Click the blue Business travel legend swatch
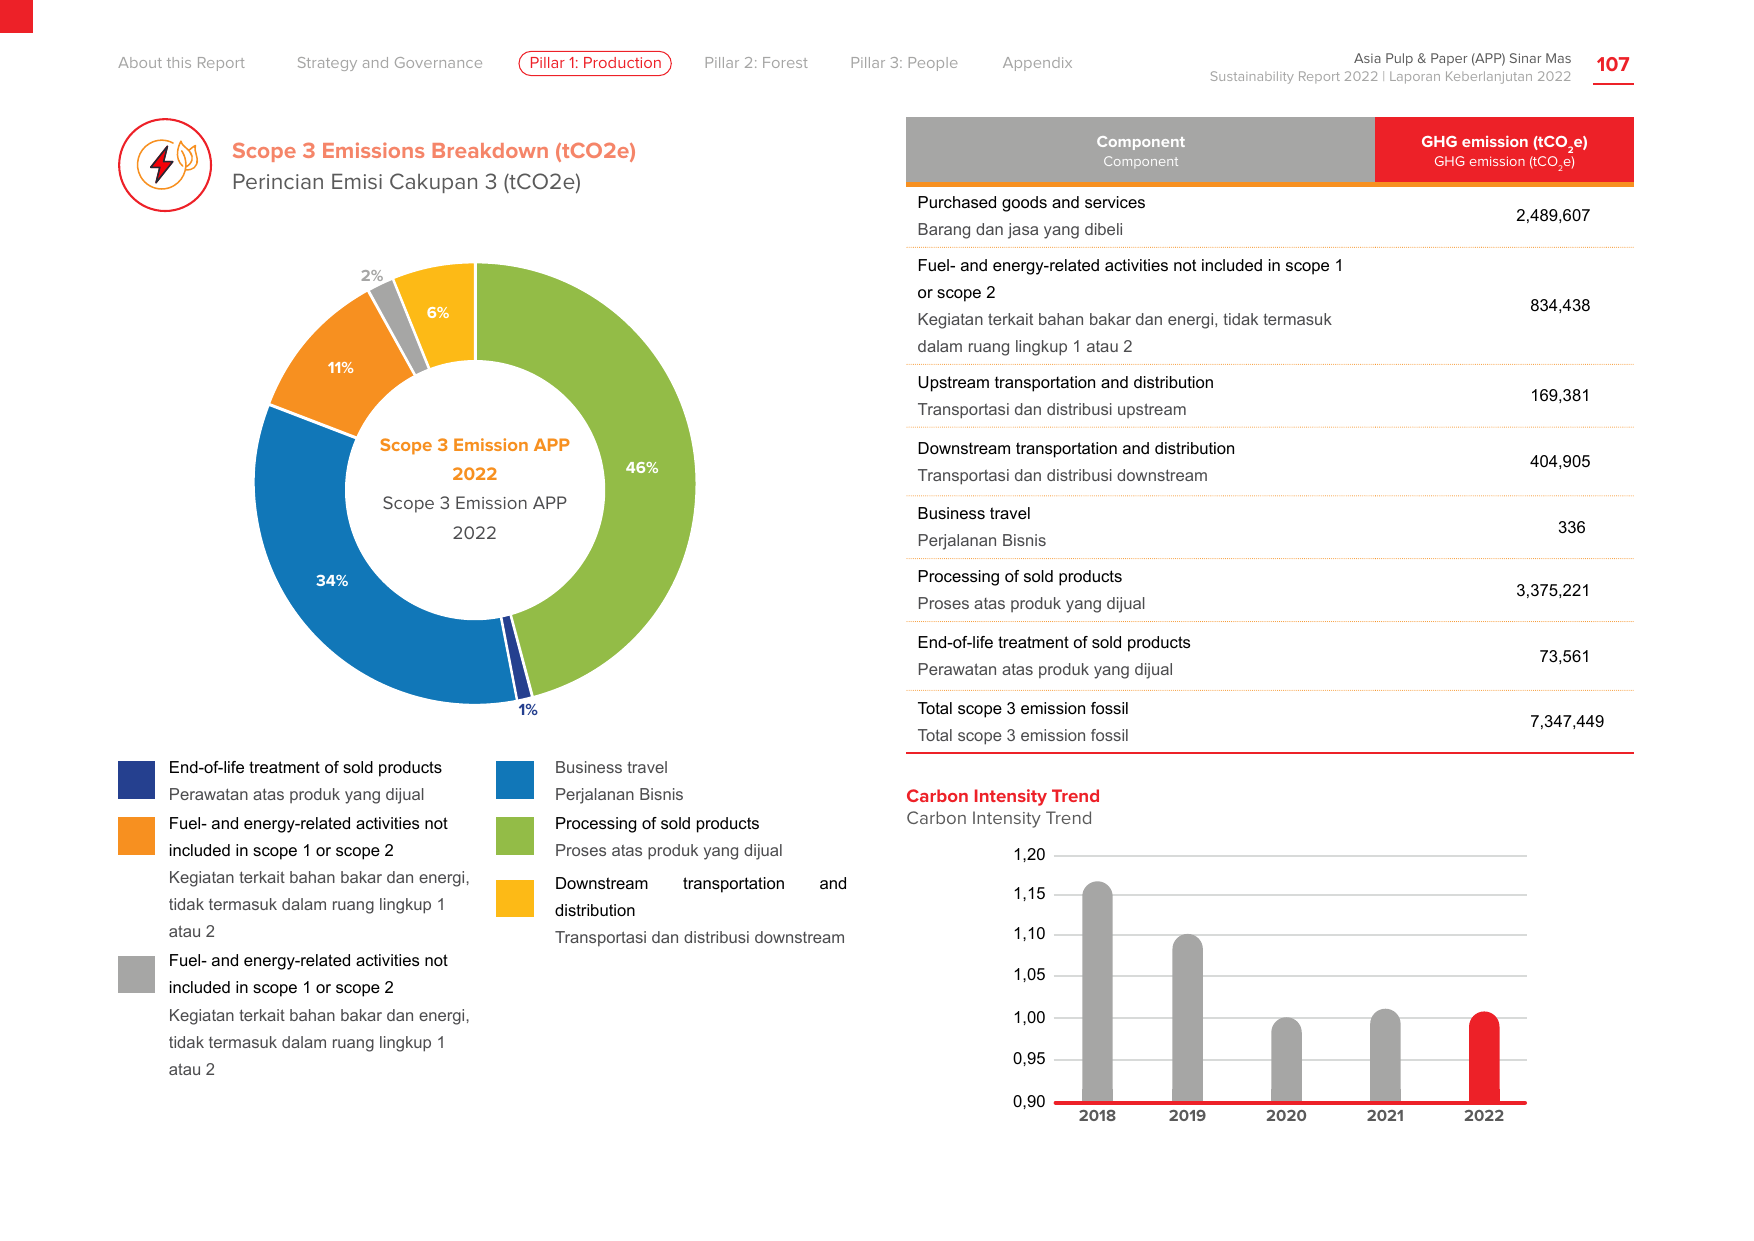This screenshot has width=1754, height=1241. point(515,780)
